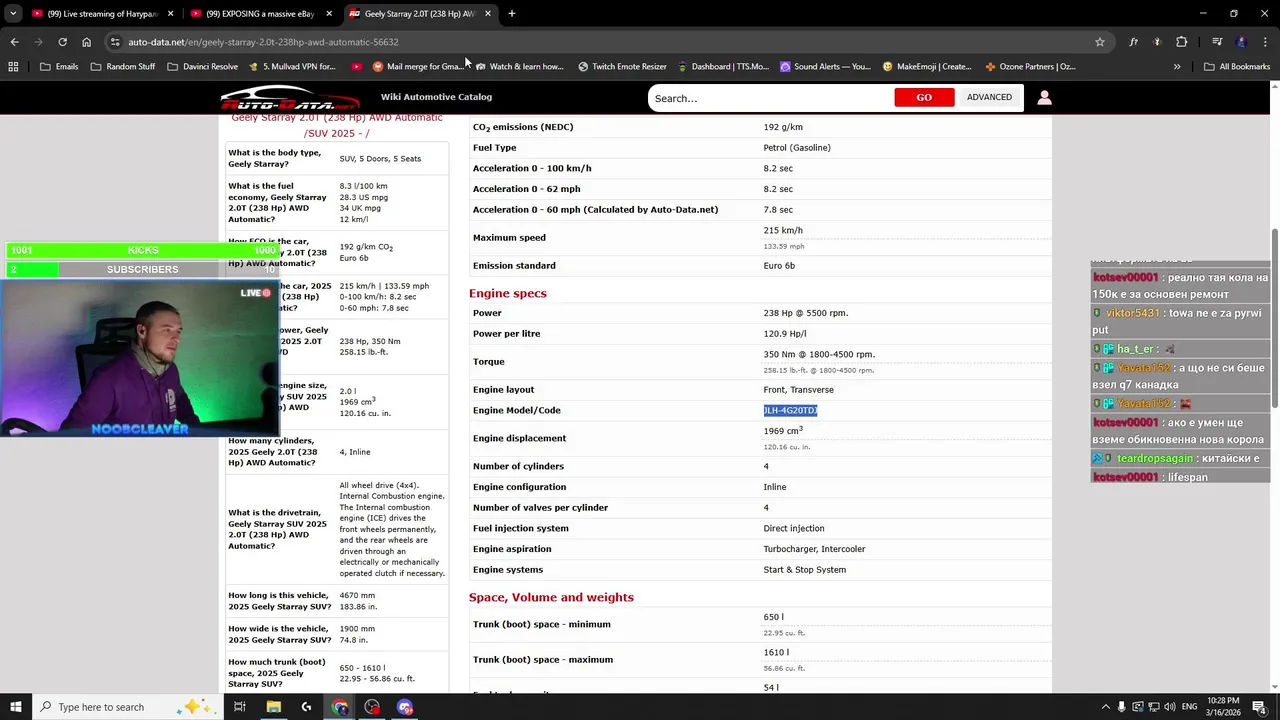
Task: Open the bookmarks bar apps grid
Action: point(13,67)
